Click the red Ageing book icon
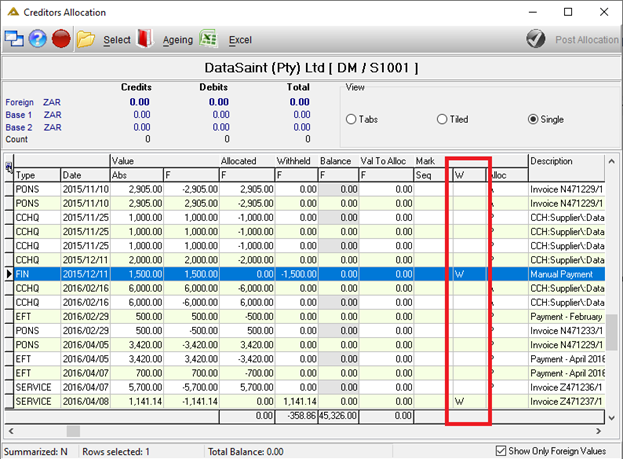Image resolution: width=623 pixels, height=459 pixels. (145, 39)
